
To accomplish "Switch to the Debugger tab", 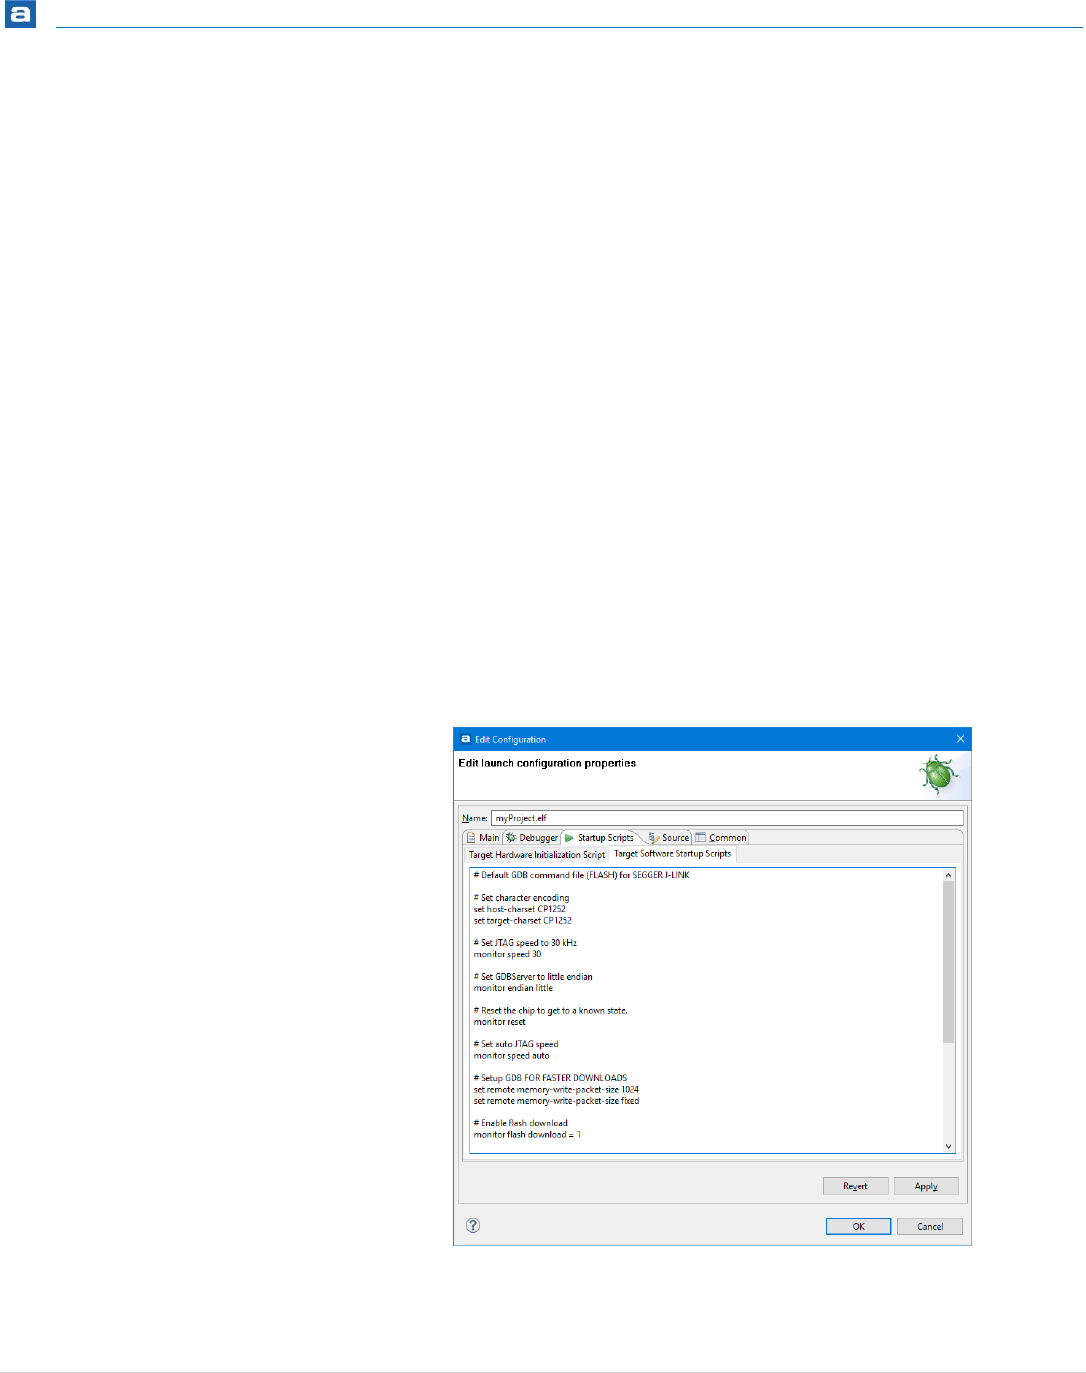I will tap(532, 838).
